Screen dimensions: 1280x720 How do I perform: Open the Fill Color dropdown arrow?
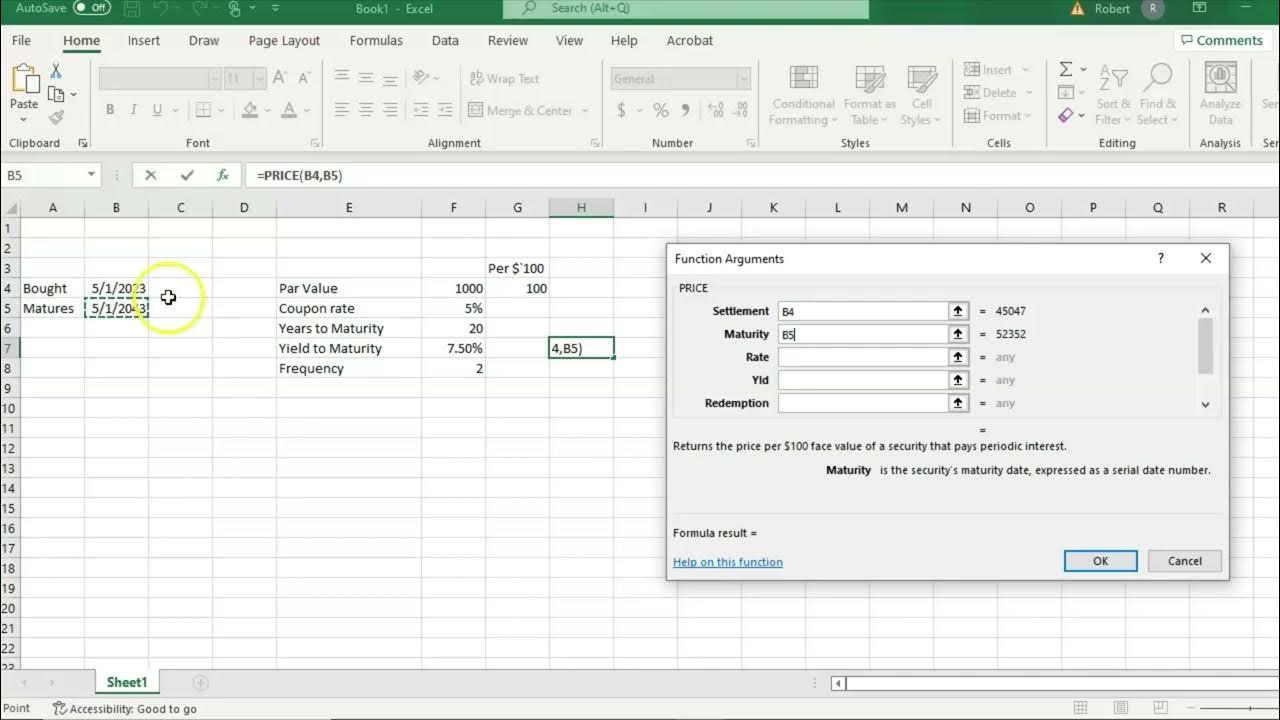tap(266, 111)
